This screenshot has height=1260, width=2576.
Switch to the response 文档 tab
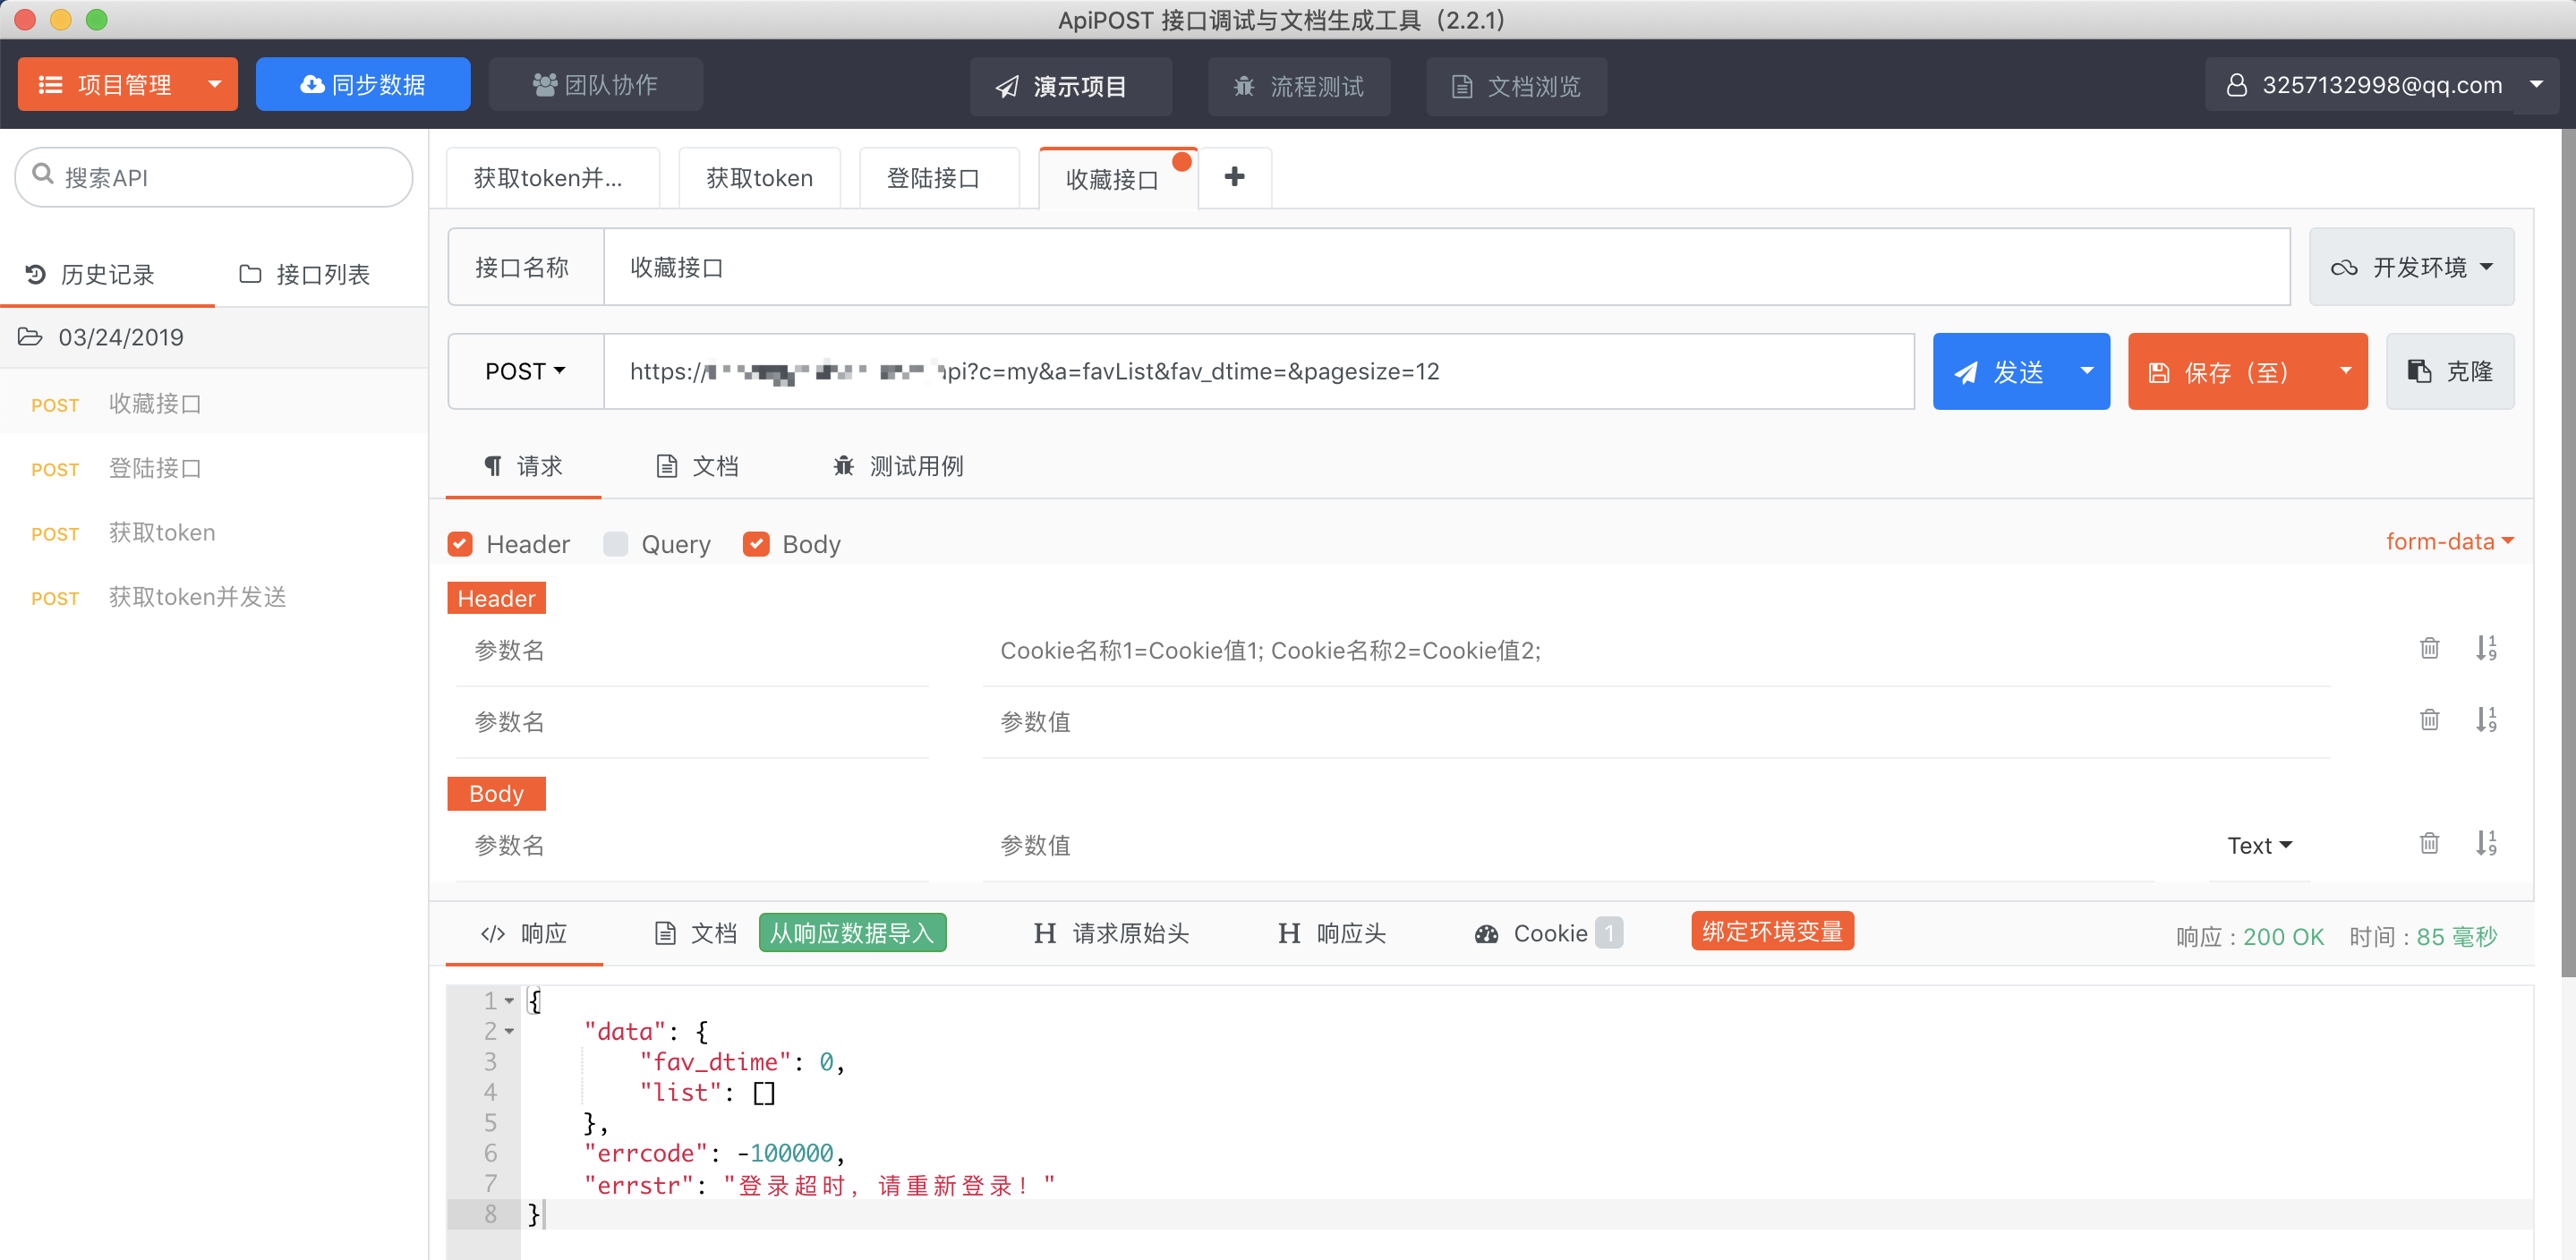click(x=696, y=933)
